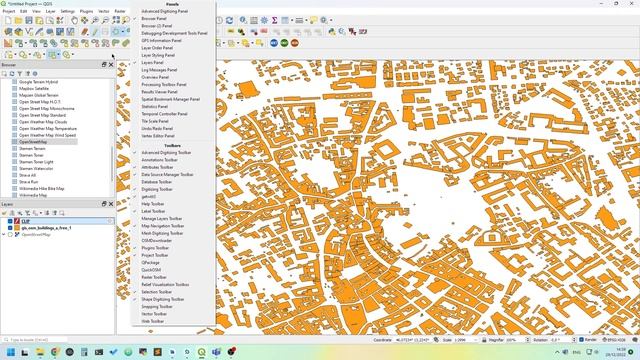Open the Python console icon
640x360 pixels.
click(331, 31)
